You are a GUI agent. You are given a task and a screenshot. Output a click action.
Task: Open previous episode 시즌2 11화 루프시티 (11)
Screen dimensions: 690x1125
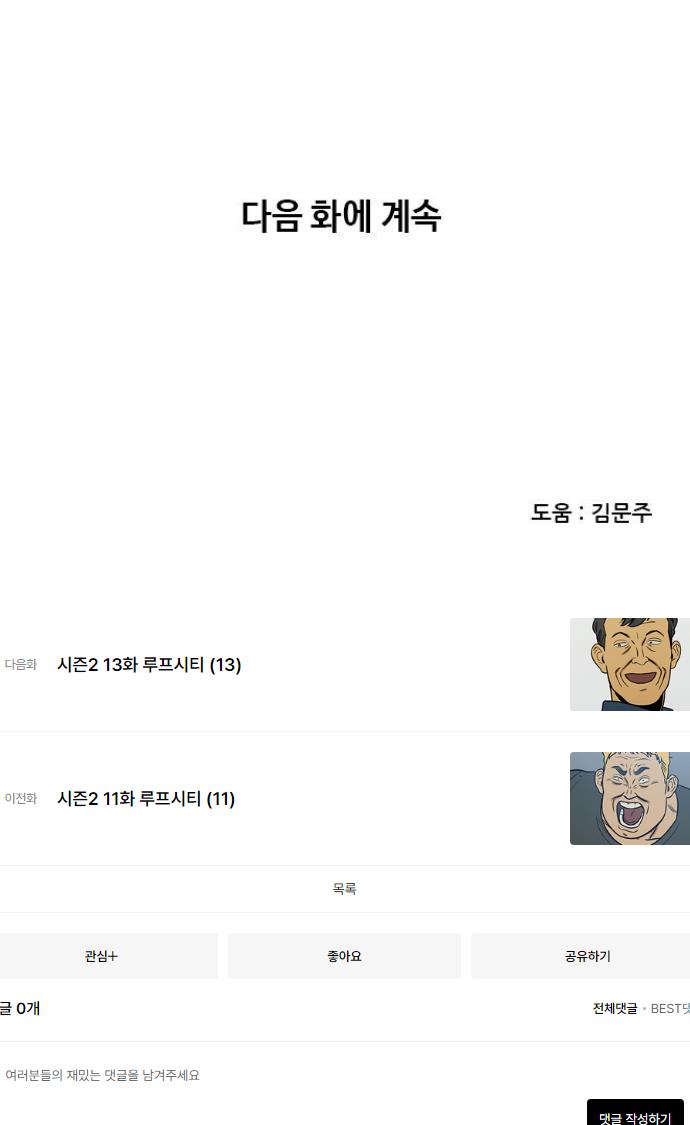(146, 799)
